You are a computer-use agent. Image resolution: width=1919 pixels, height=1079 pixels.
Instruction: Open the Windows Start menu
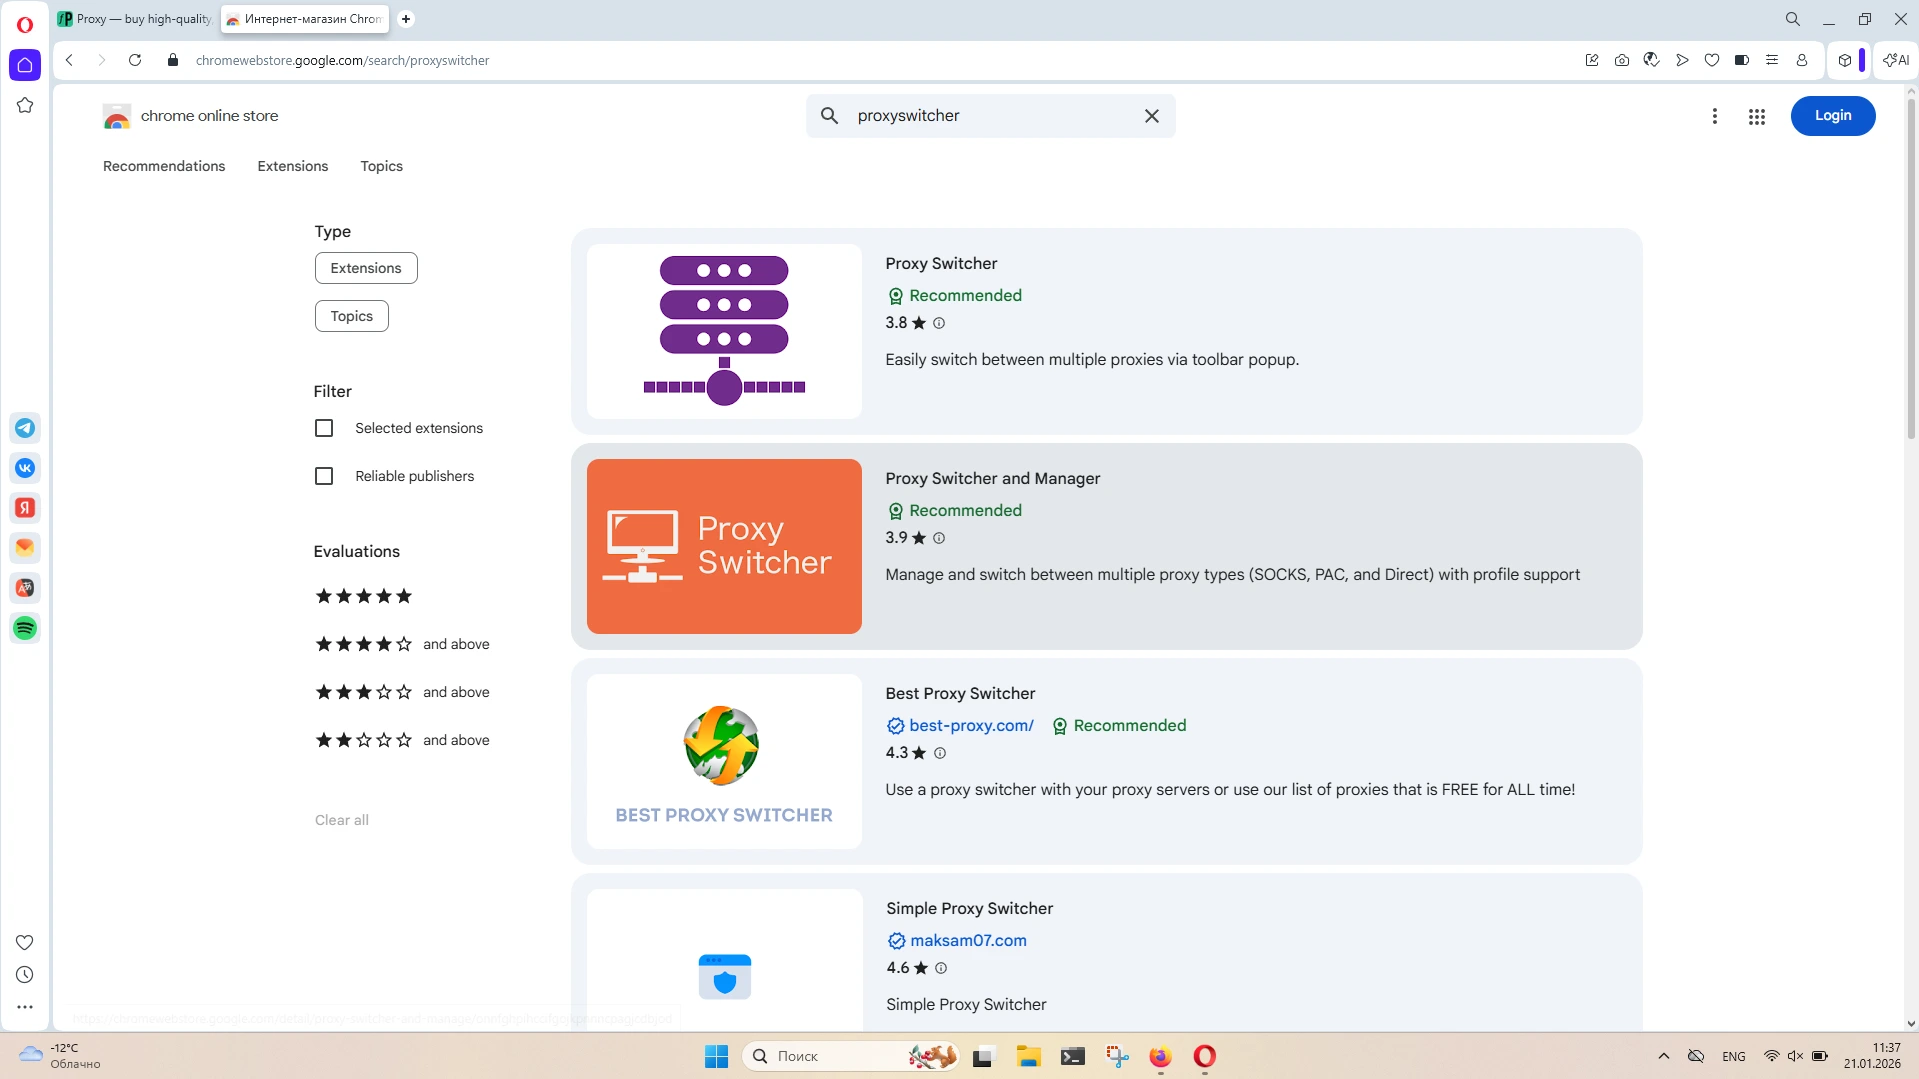click(x=716, y=1056)
